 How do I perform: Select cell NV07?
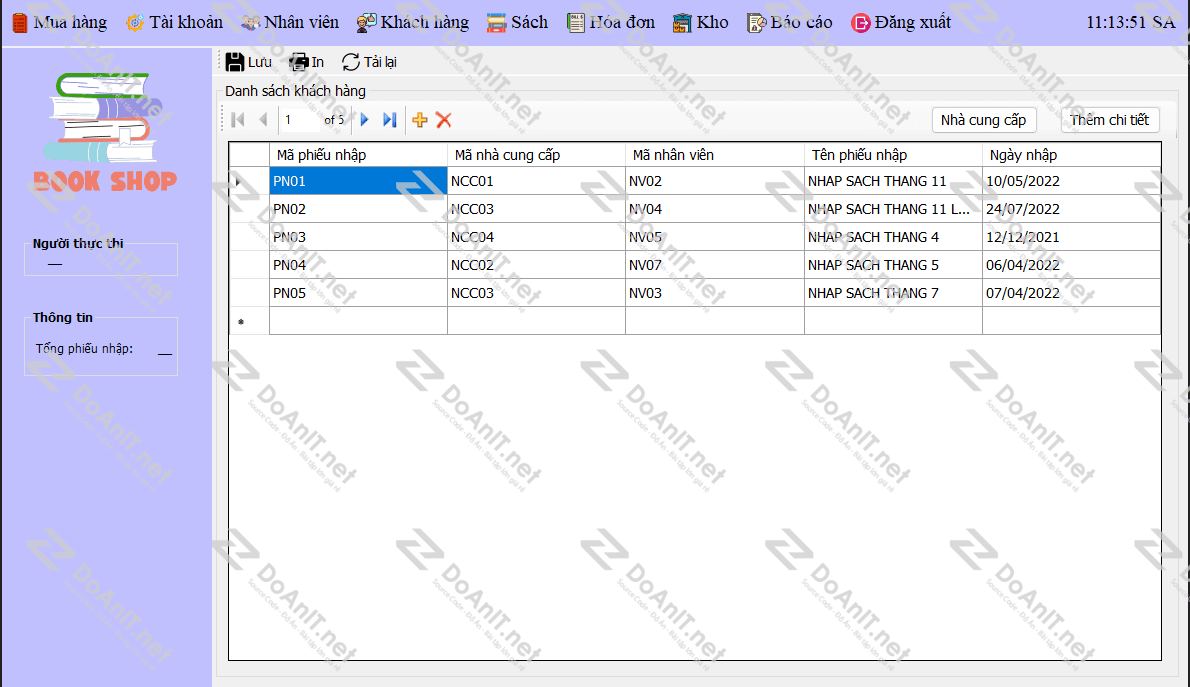tap(715, 265)
